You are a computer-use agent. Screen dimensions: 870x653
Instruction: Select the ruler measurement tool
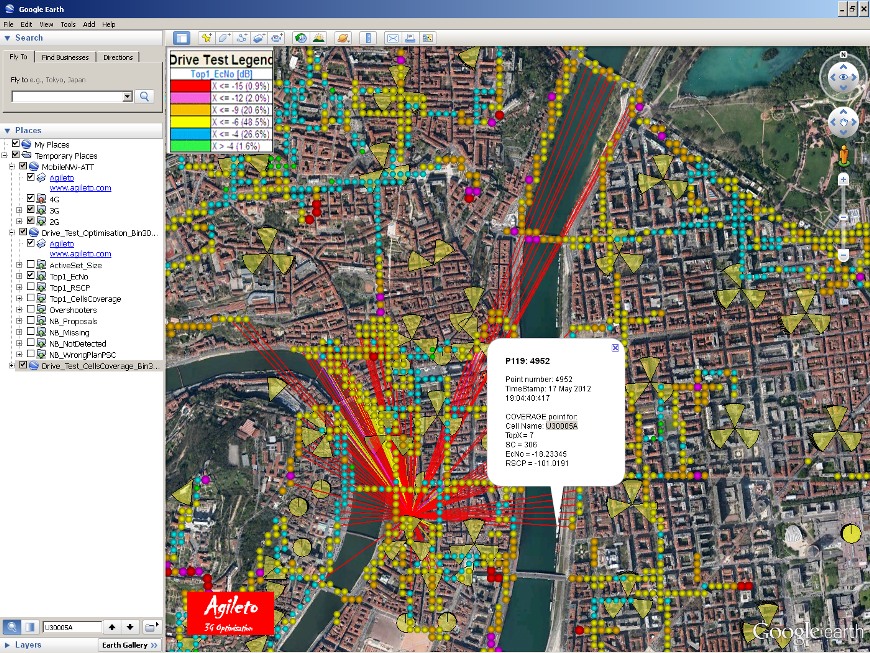coord(367,38)
